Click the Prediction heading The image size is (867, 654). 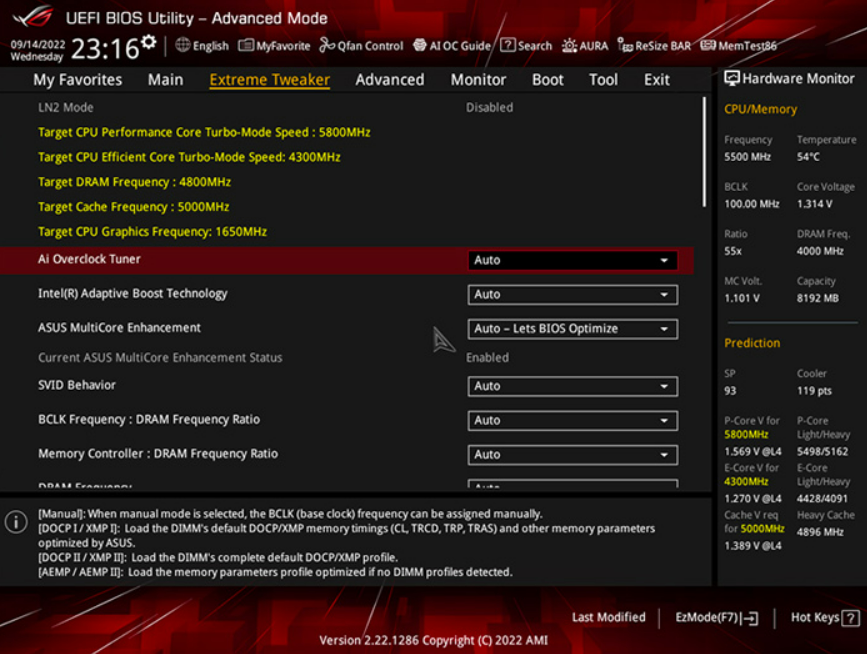(752, 343)
